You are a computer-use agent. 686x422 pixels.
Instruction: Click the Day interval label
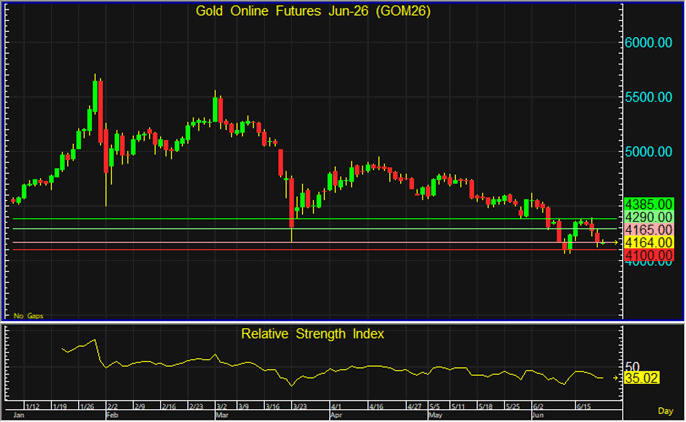(x=665, y=411)
